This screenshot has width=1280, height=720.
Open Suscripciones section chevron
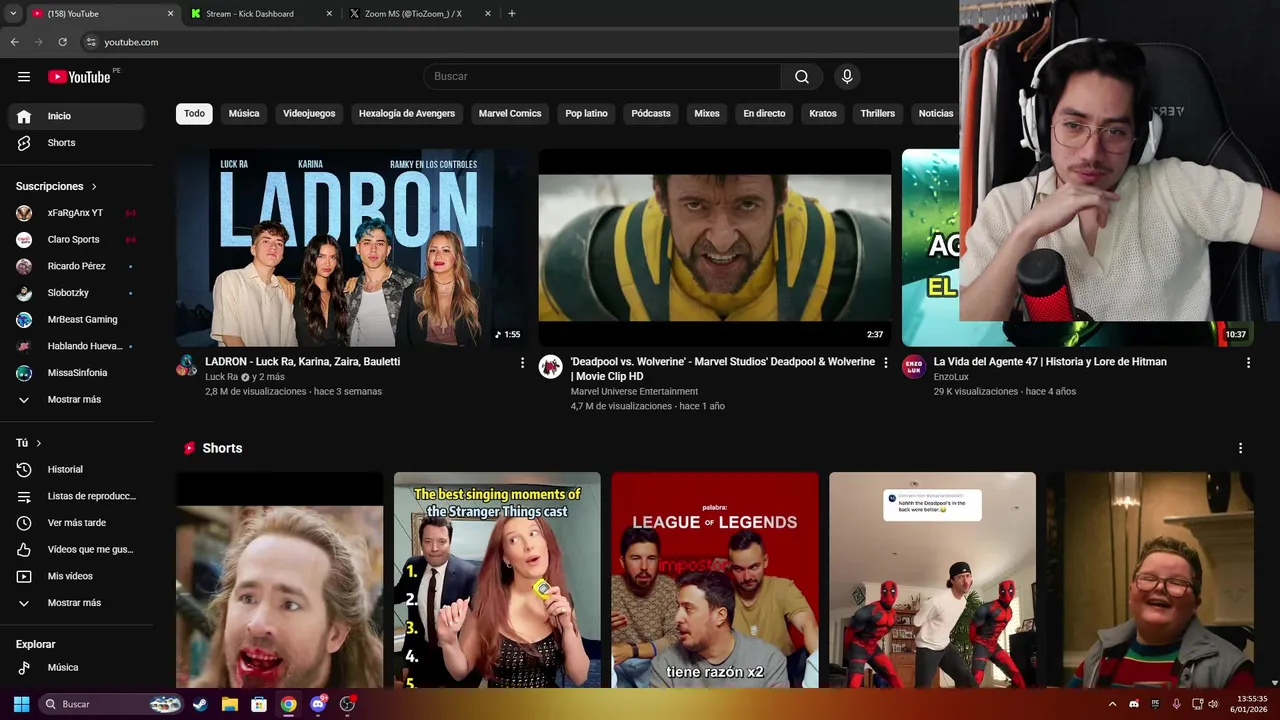click(x=94, y=187)
